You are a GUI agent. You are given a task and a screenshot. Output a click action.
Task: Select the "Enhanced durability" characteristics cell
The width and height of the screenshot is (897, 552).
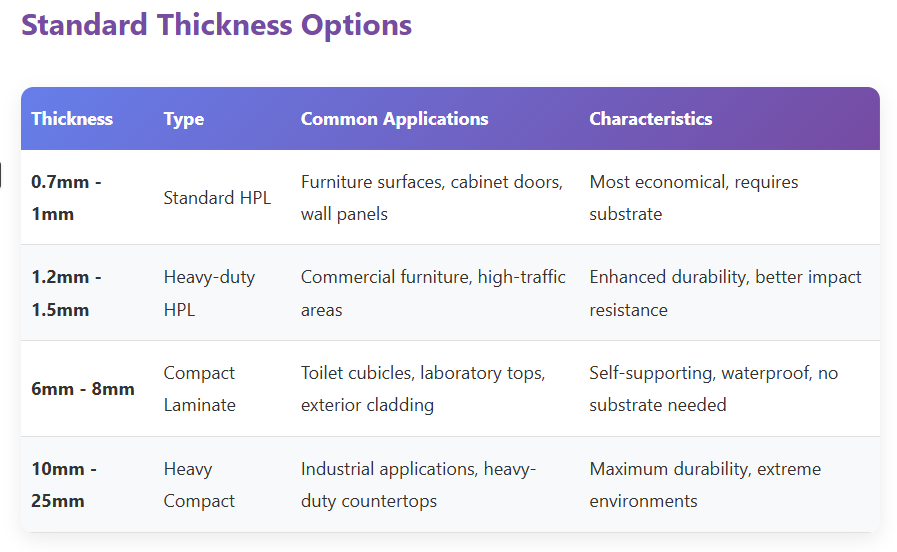pos(725,293)
